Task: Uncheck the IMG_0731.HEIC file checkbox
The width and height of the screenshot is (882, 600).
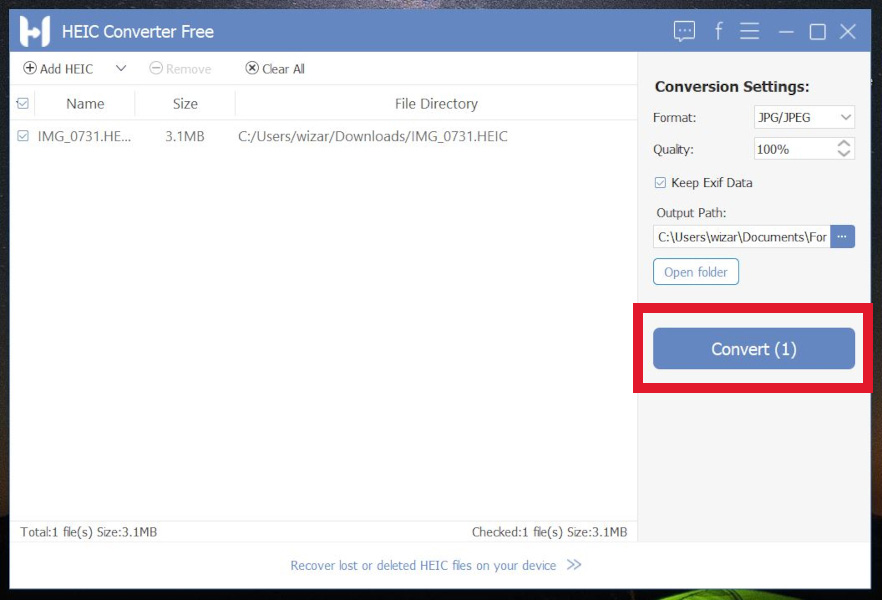Action: click(x=22, y=136)
